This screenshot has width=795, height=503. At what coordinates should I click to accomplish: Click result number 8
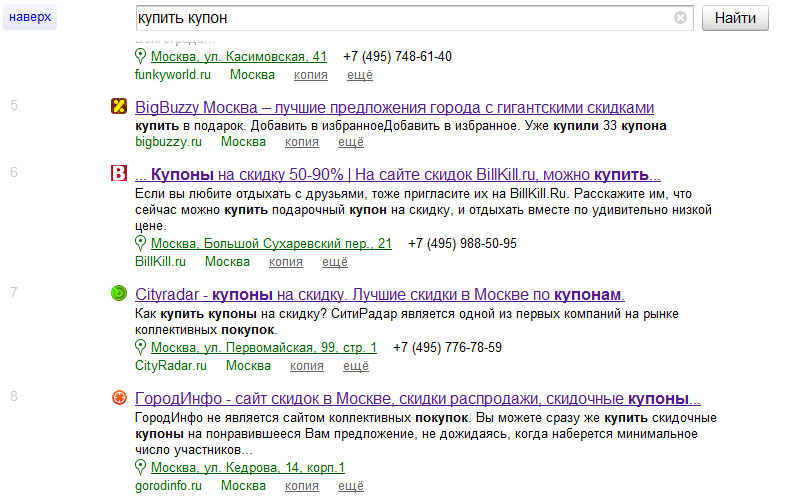[14, 397]
